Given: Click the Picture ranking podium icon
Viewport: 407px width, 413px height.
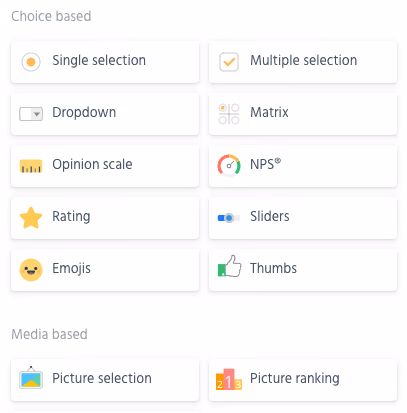Looking at the screenshot, I should click(229, 379).
